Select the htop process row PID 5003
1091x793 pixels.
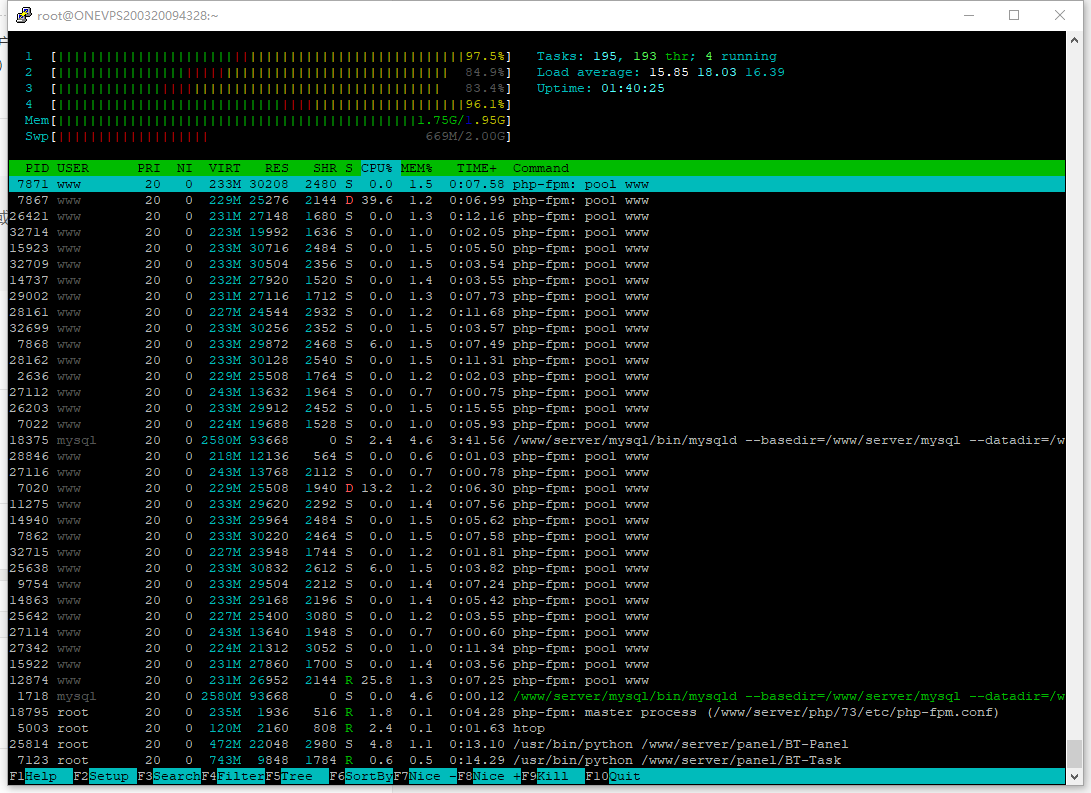click(x=536, y=728)
